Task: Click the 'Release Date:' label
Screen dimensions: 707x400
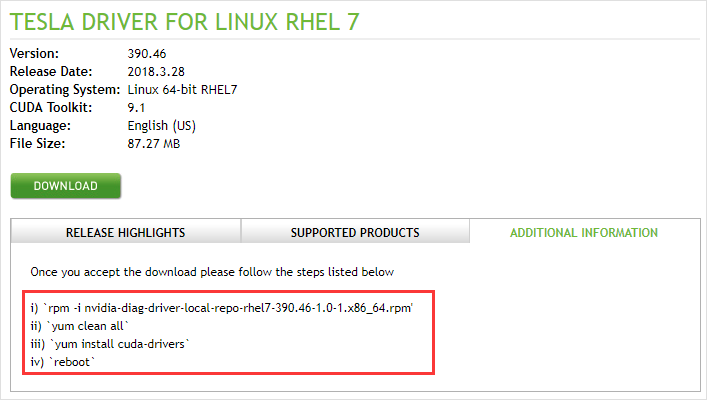Action: pyautogui.click(x=51, y=72)
